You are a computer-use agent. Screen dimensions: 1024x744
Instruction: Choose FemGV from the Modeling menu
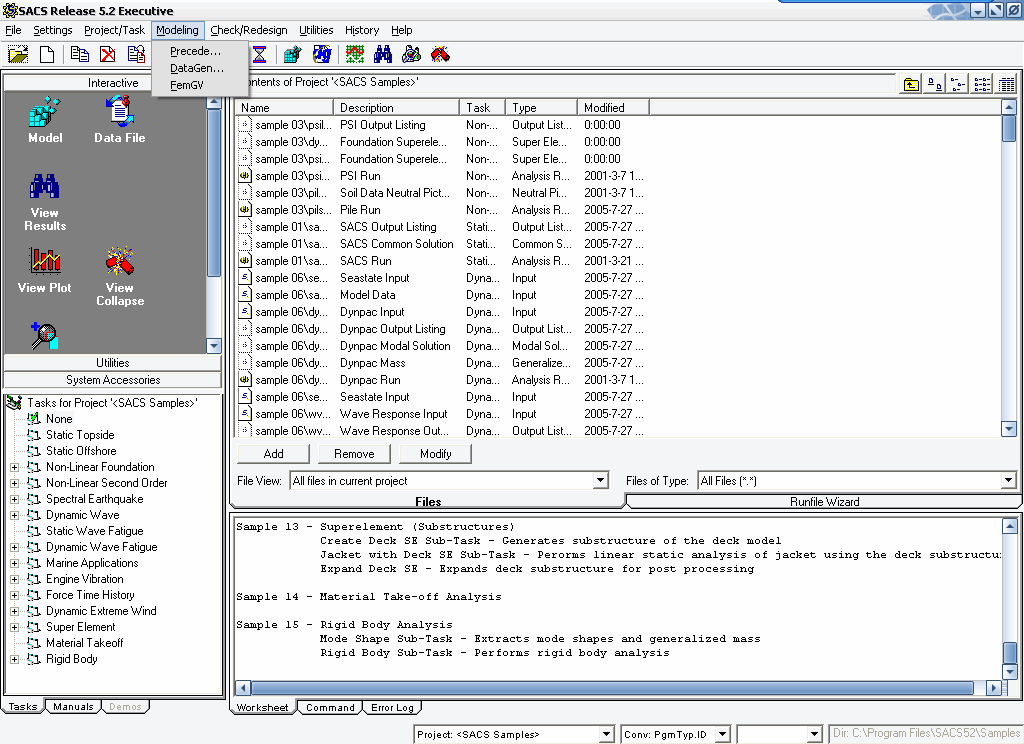tap(187, 85)
